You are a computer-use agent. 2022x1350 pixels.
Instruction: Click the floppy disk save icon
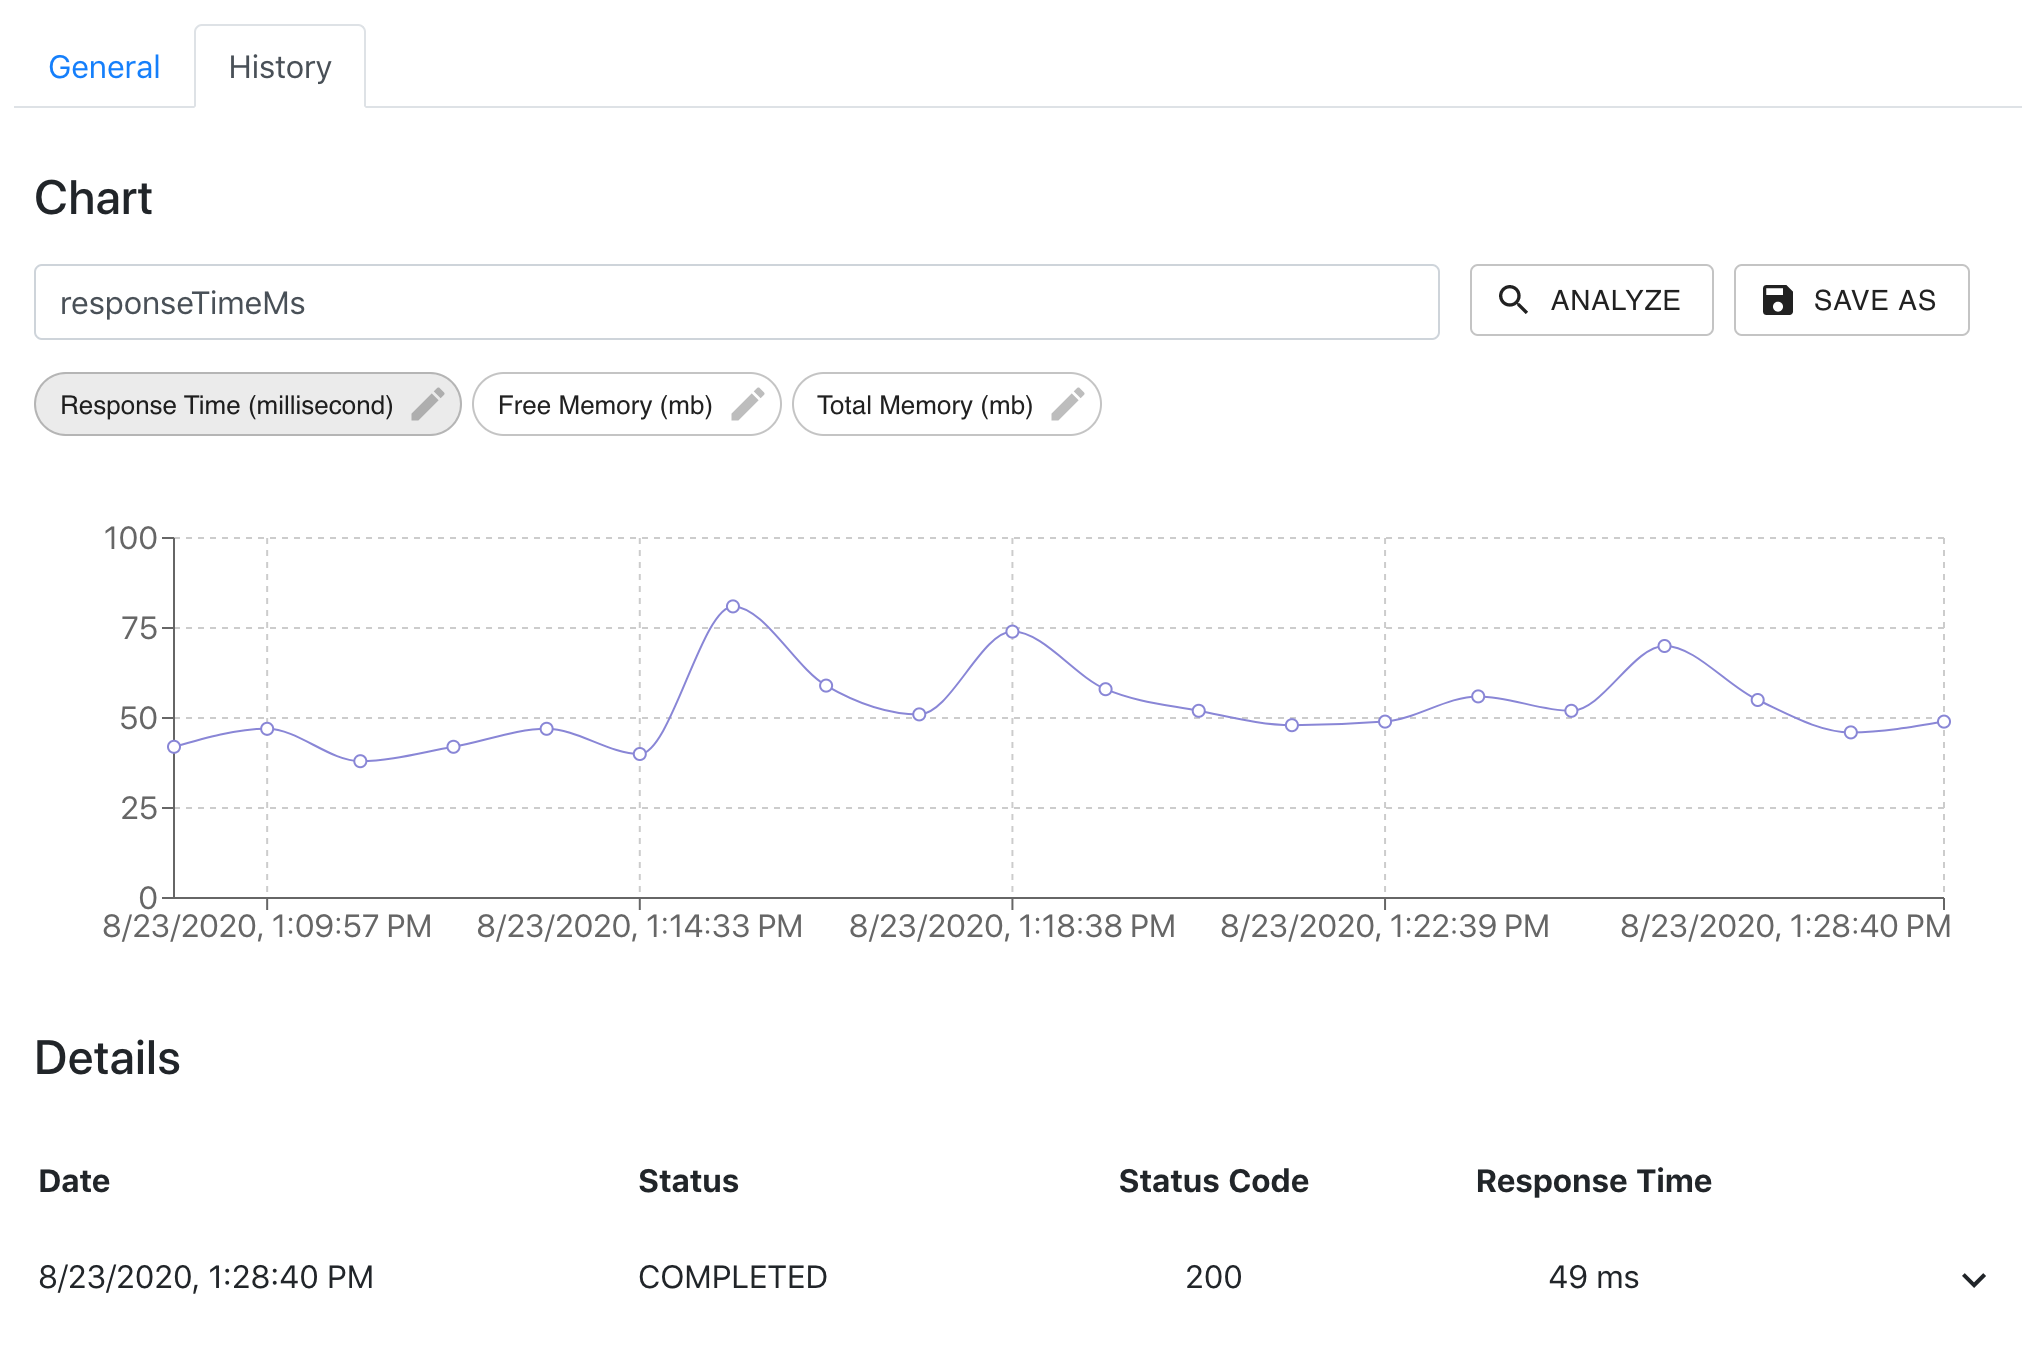(1777, 300)
